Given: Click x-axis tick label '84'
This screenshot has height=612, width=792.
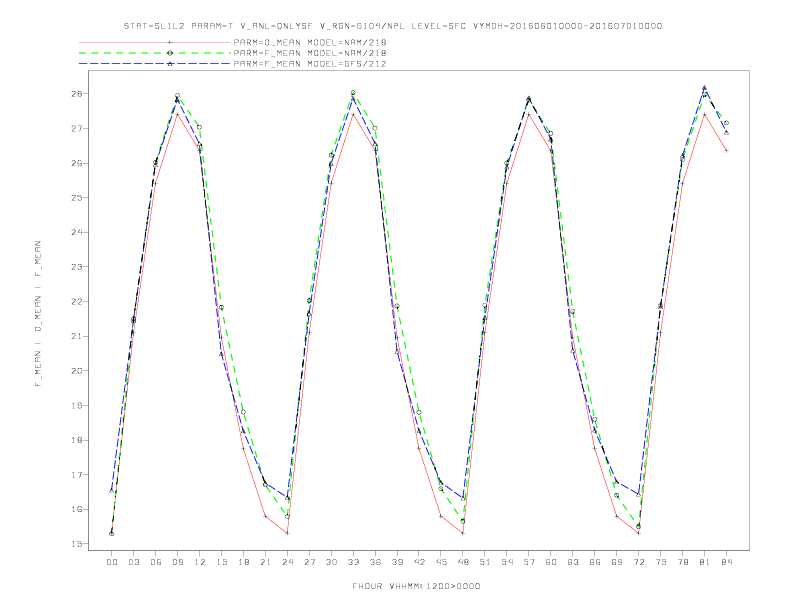Looking at the screenshot, I should [x=727, y=562].
